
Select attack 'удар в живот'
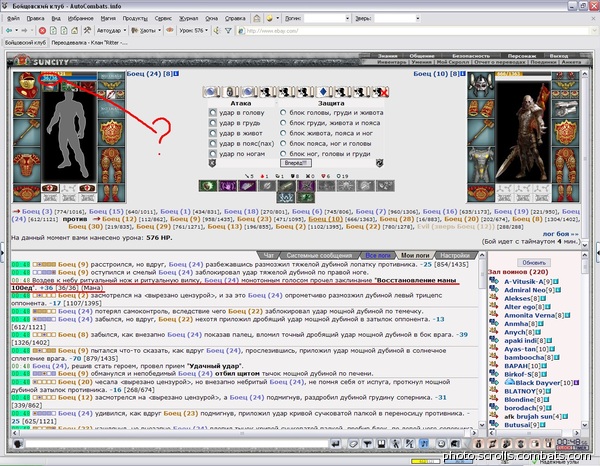tap(212, 133)
